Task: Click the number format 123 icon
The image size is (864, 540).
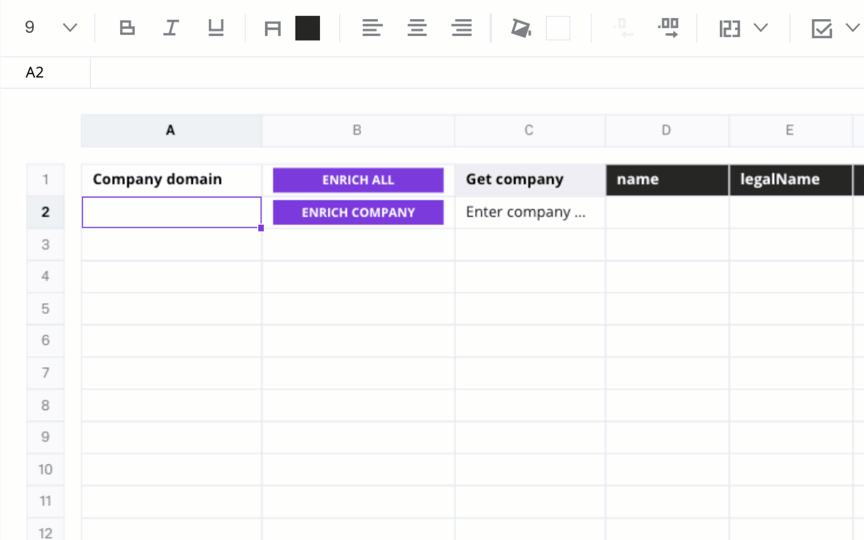Action: (x=730, y=28)
